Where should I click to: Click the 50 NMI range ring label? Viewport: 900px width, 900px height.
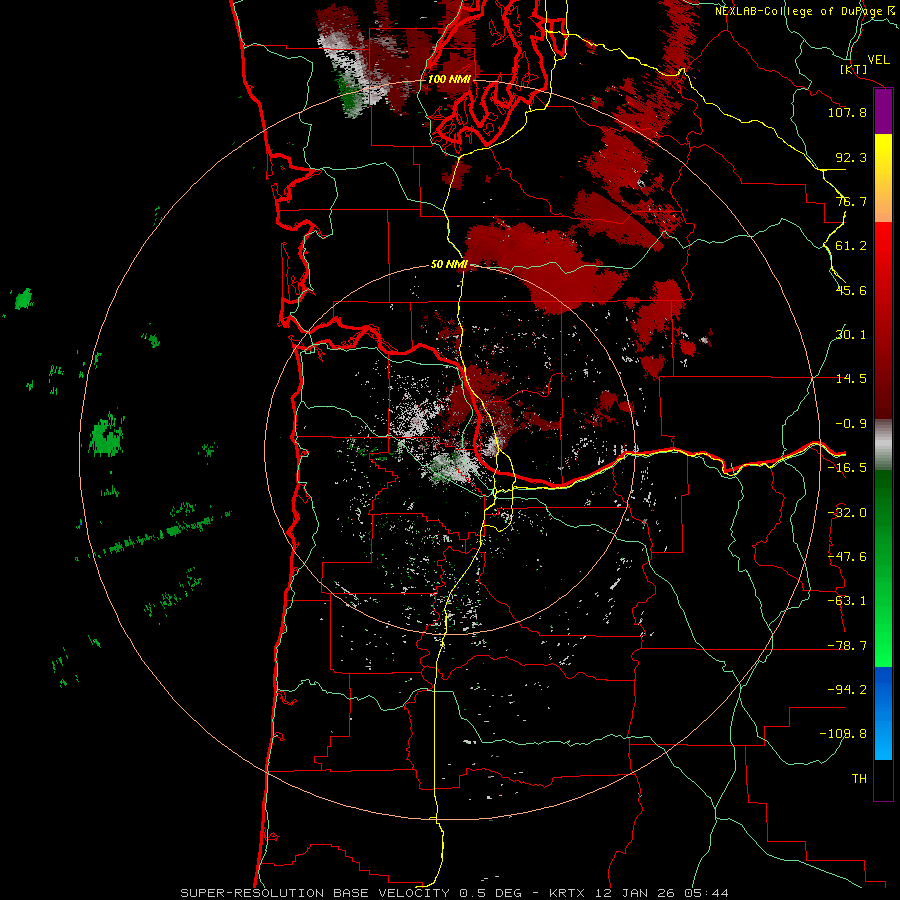tap(449, 264)
